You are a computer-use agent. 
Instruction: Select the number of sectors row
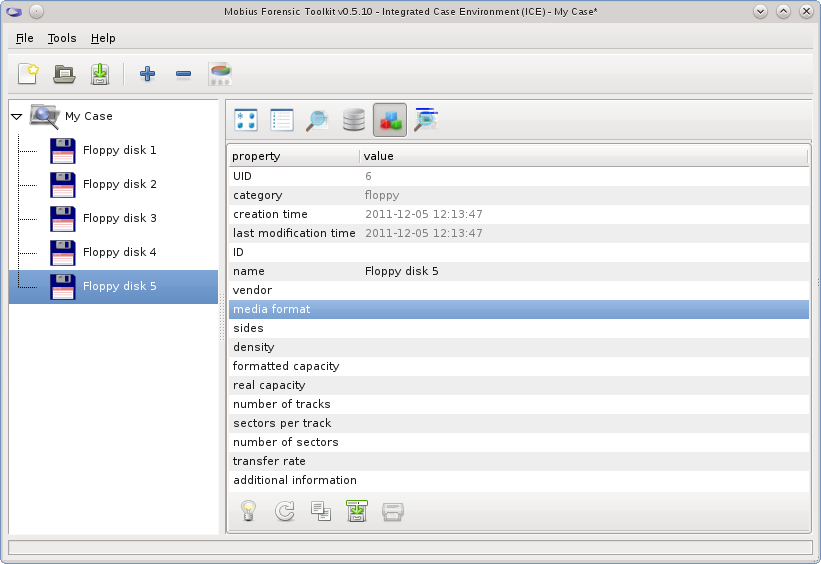(x=519, y=442)
